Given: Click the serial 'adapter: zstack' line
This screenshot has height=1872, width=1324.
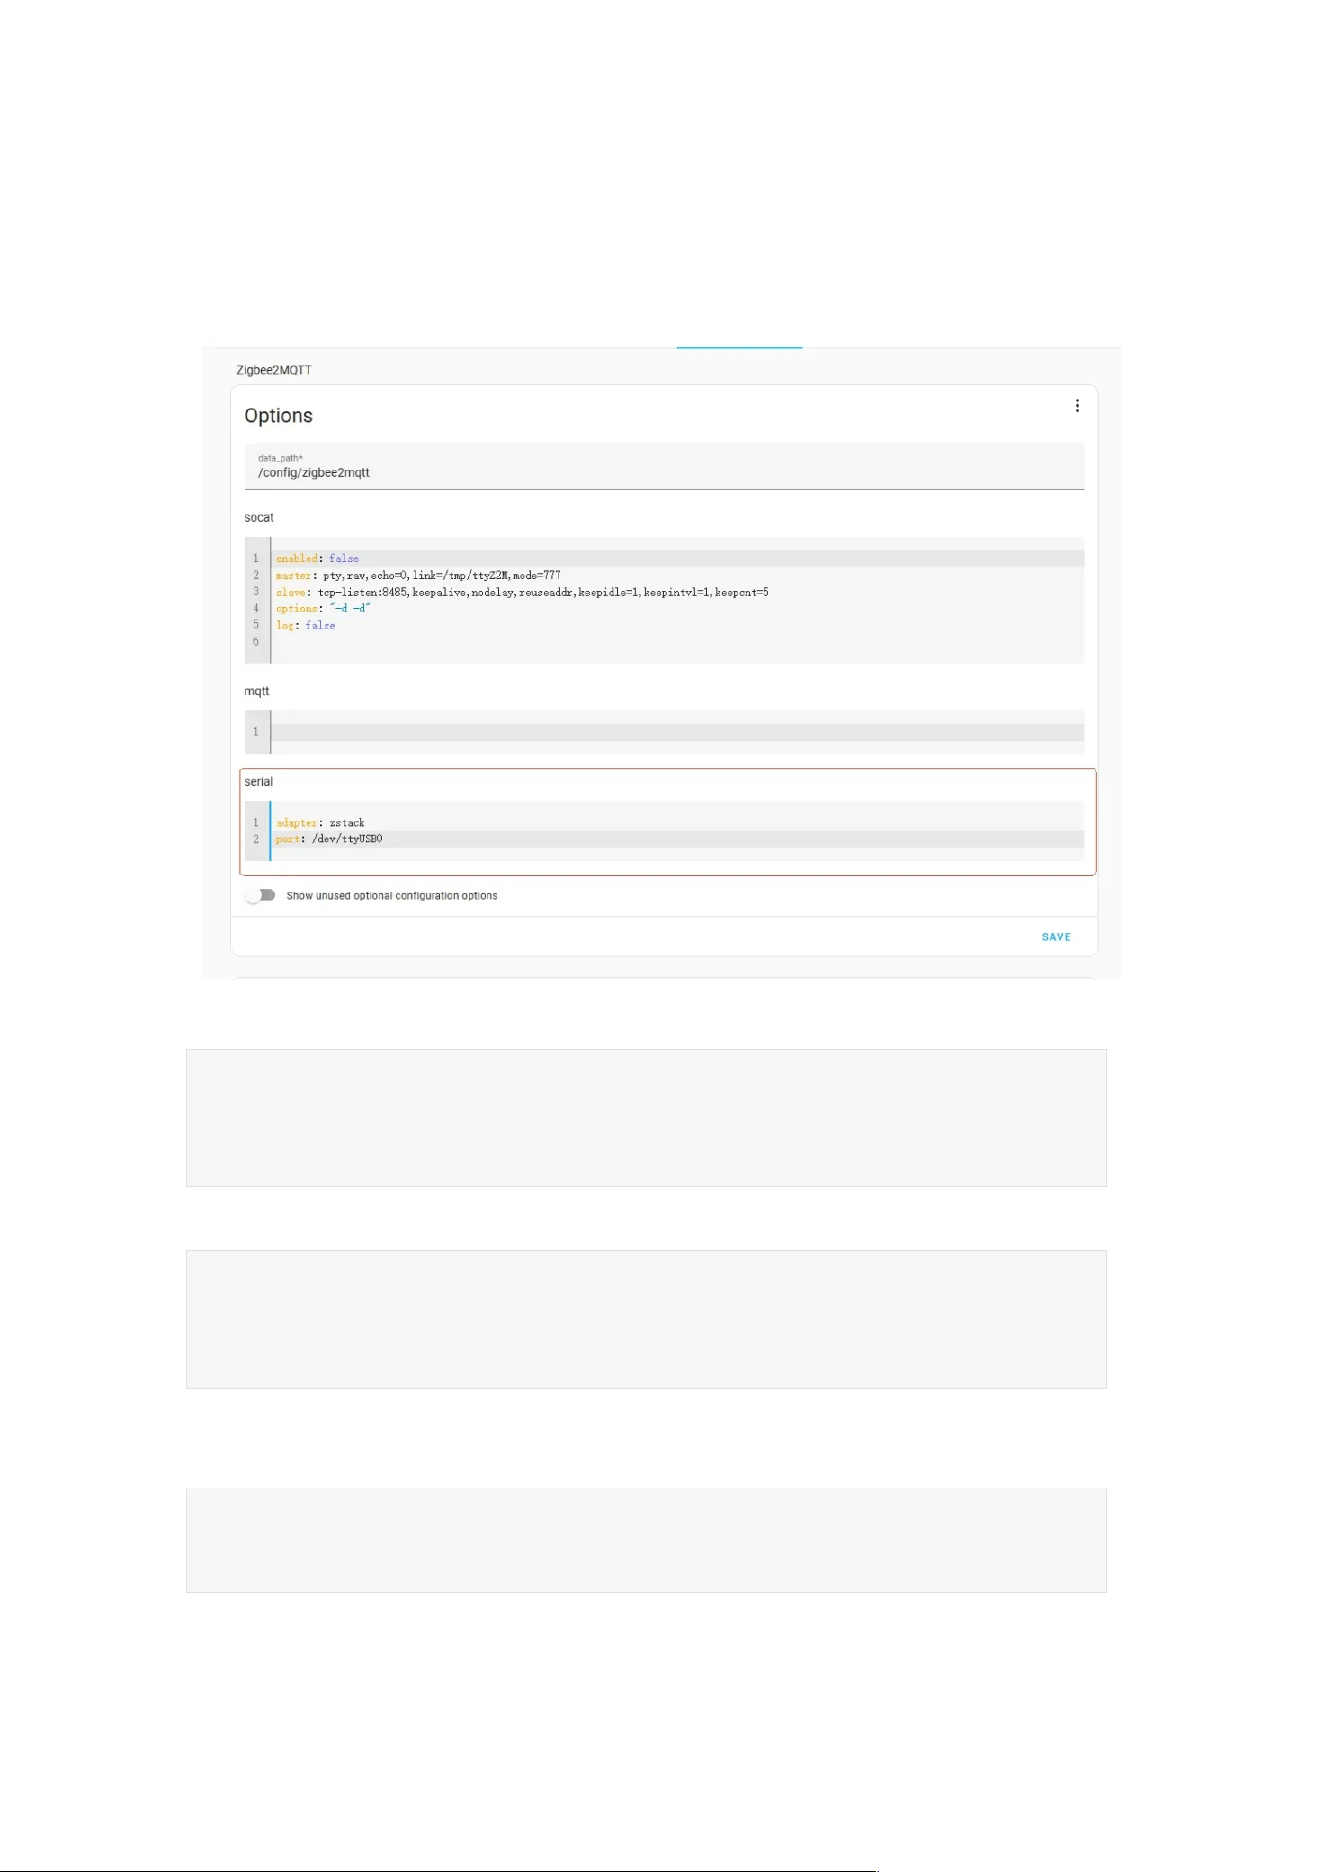Looking at the screenshot, I should (x=678, y=823).
